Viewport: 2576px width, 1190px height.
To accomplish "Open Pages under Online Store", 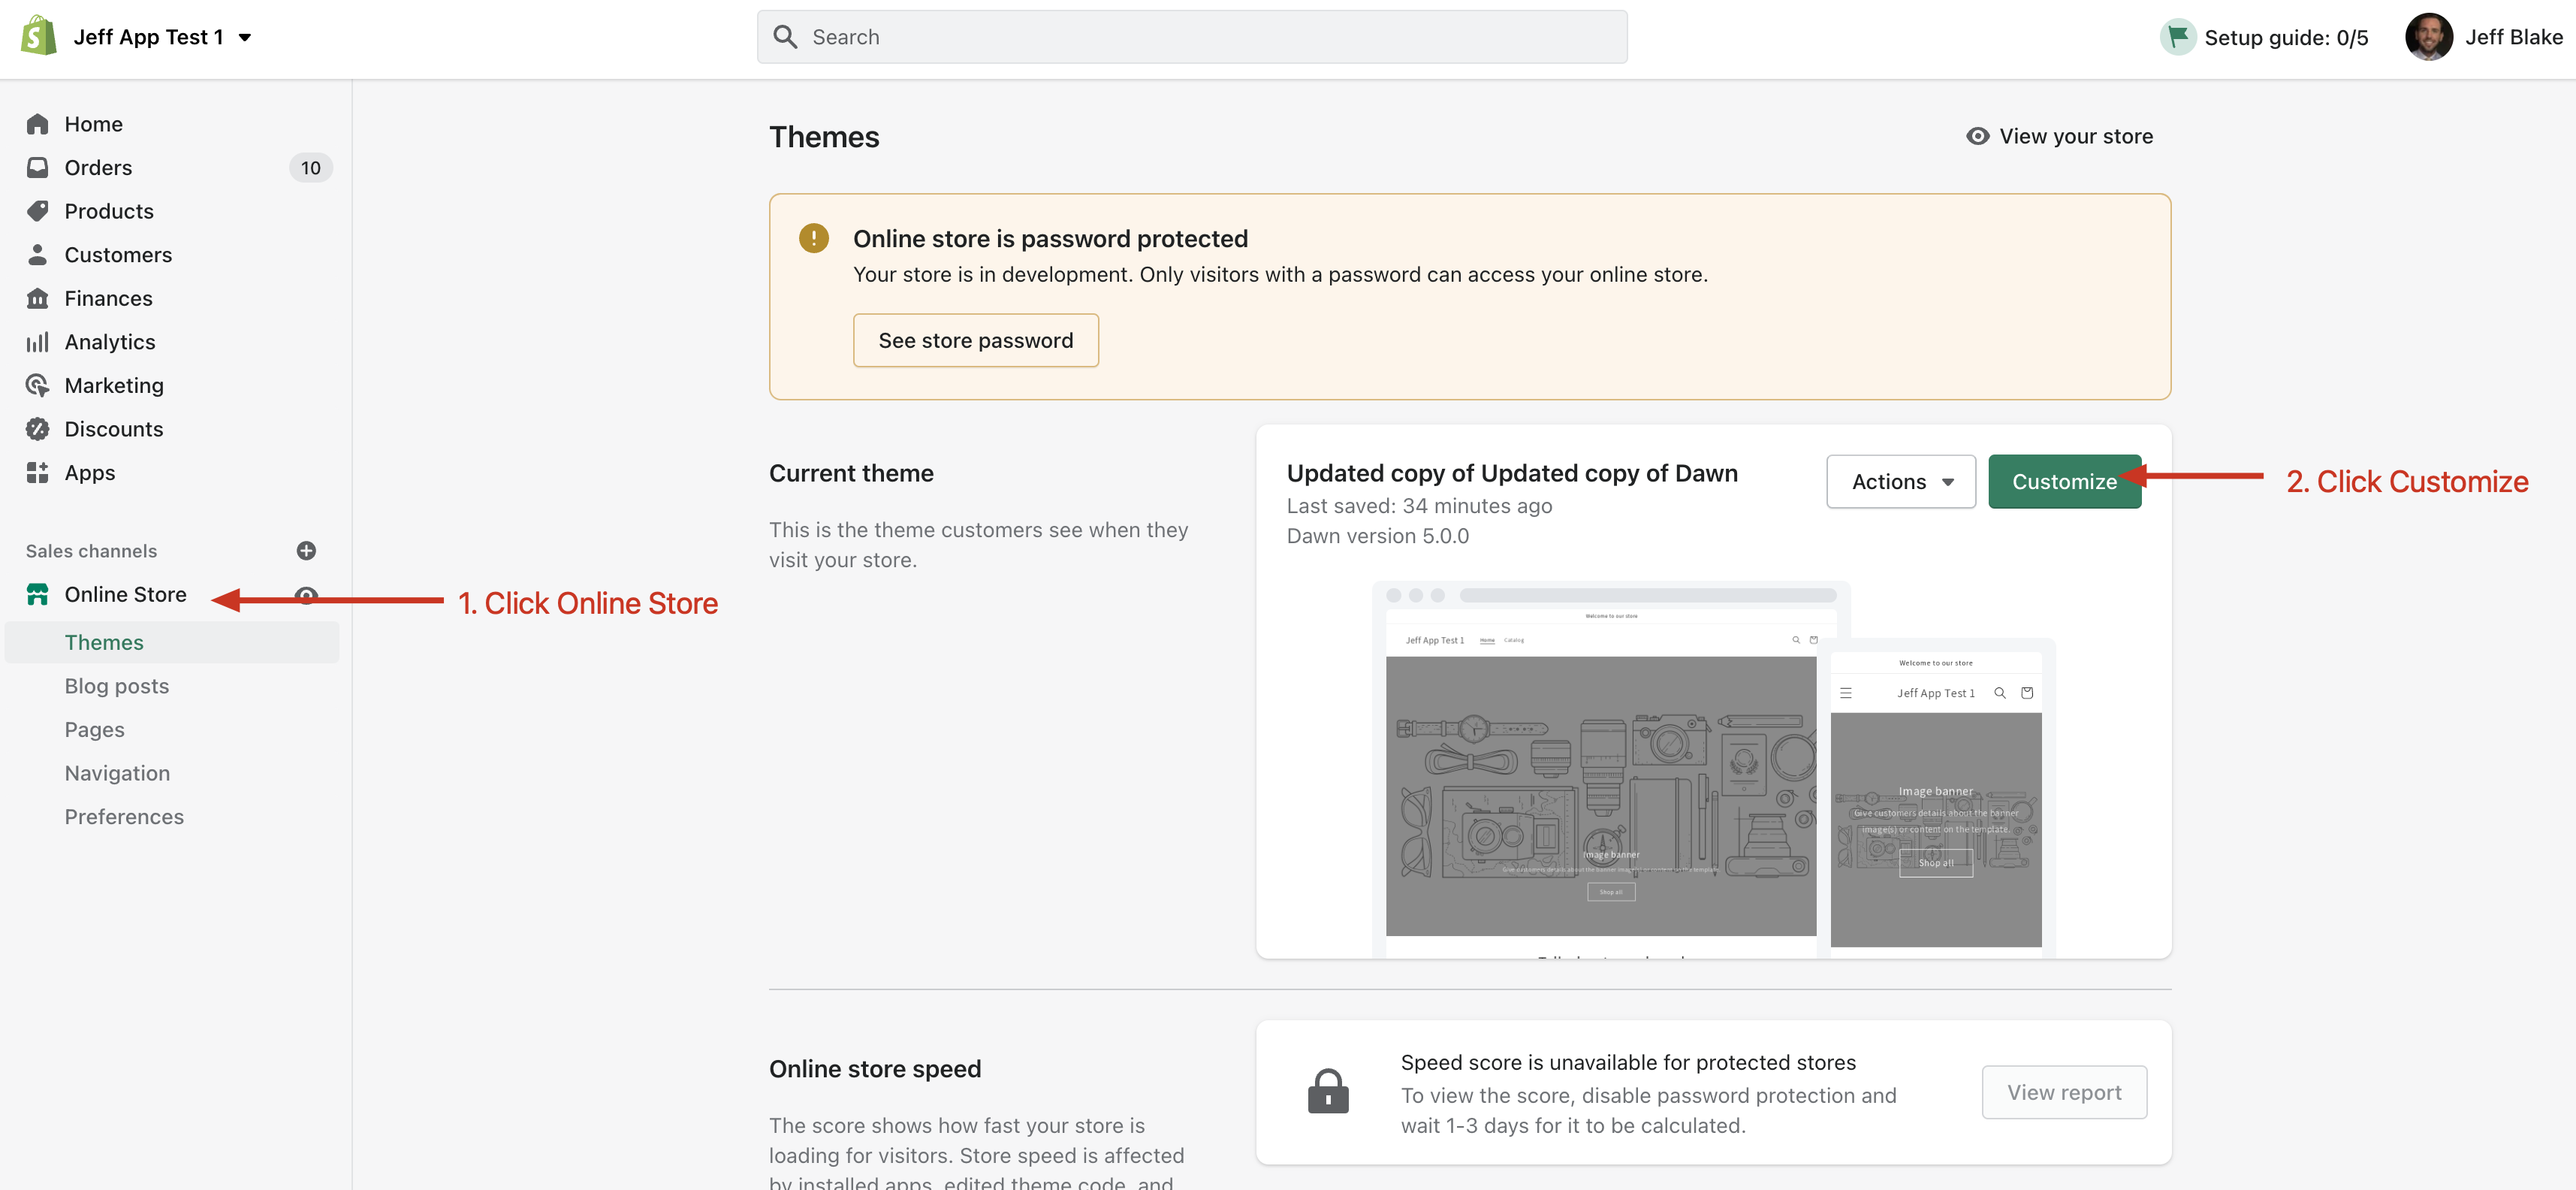I will 95,729.
